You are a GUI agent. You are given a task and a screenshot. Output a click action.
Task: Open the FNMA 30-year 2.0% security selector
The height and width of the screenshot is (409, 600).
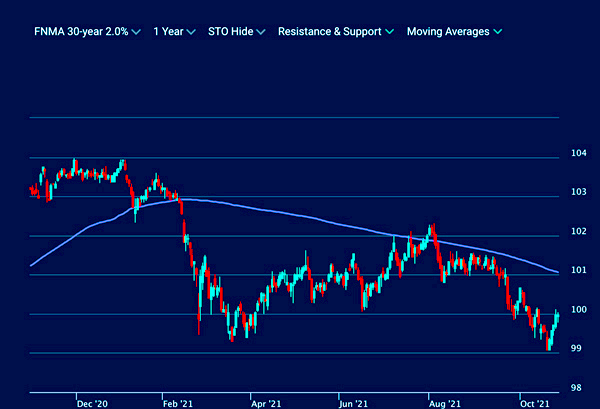[80, 32]
